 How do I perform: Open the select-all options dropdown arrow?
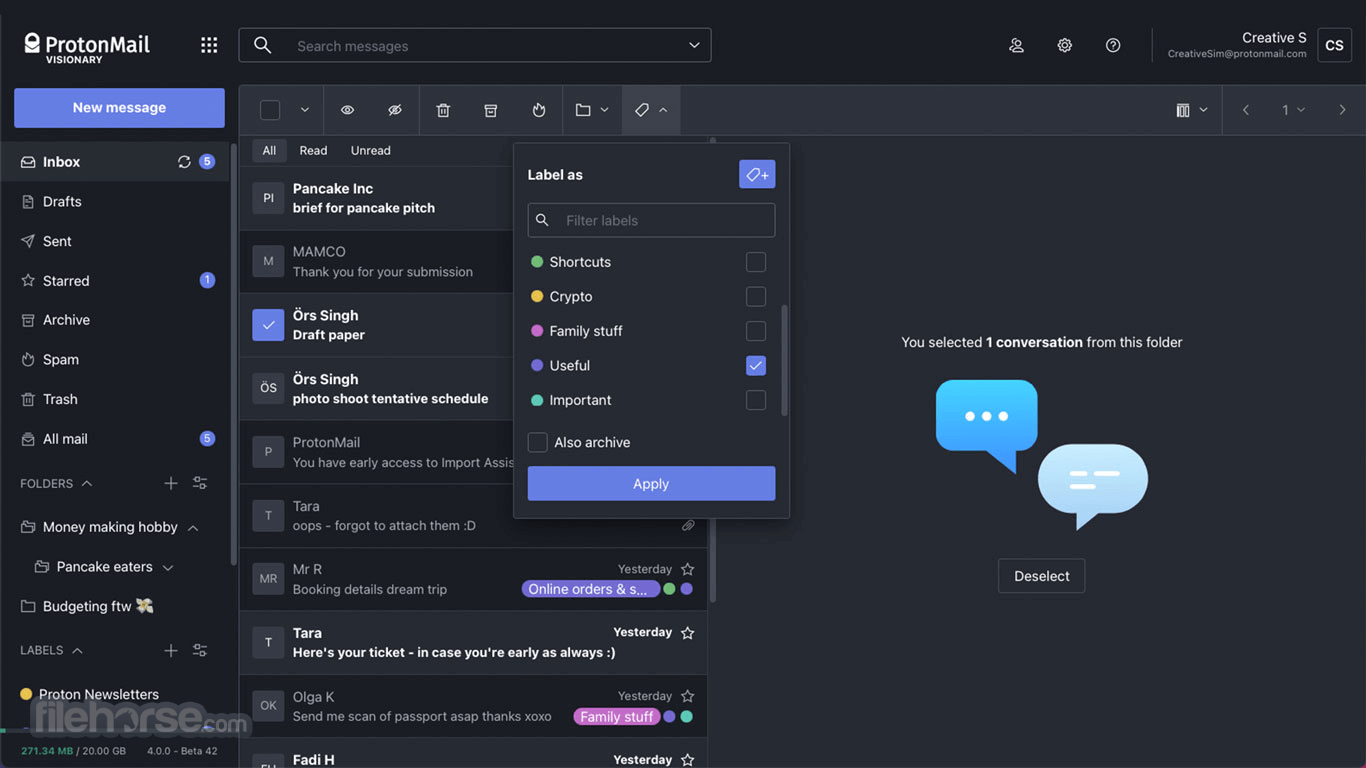305,110
